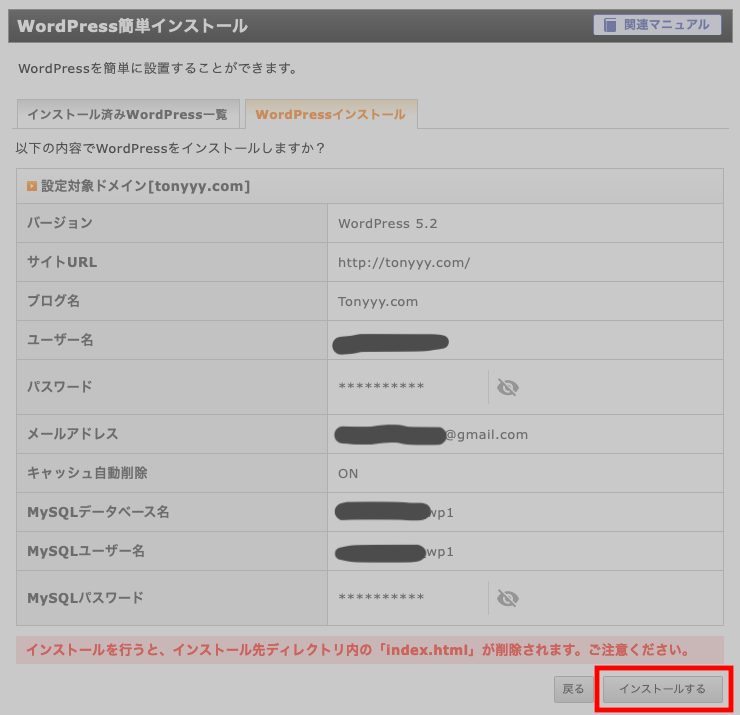Open the 関連マニュアル manual button
This screenshot has height=715, width=740.
(x=657, y=25)
